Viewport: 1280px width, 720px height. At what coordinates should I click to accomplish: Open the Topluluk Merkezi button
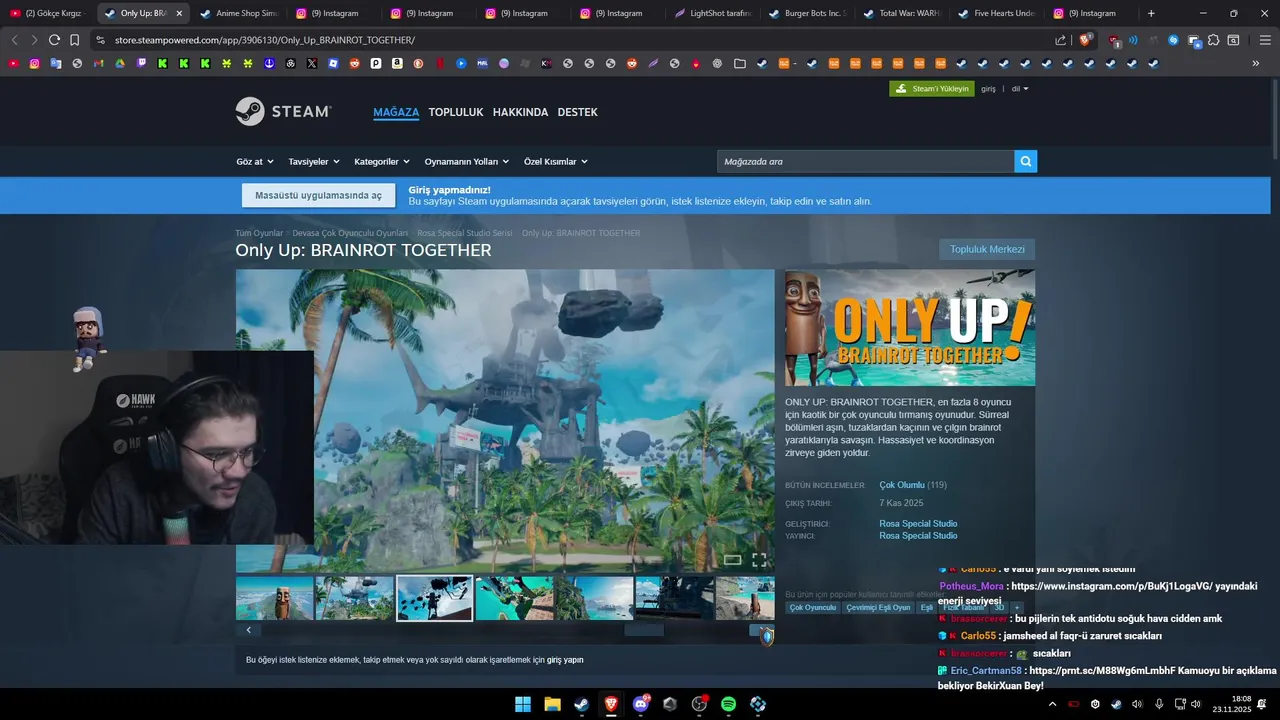click(x=987, y=249)
